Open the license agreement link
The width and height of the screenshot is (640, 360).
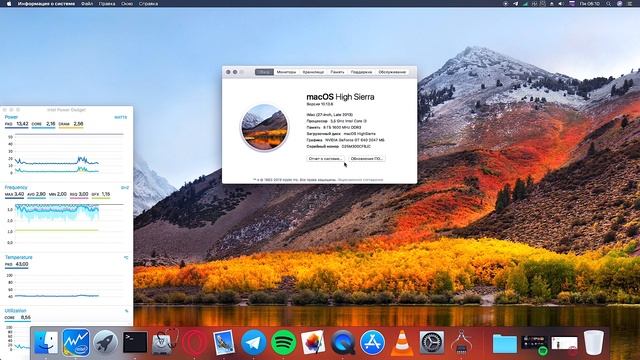coord(360,180)
